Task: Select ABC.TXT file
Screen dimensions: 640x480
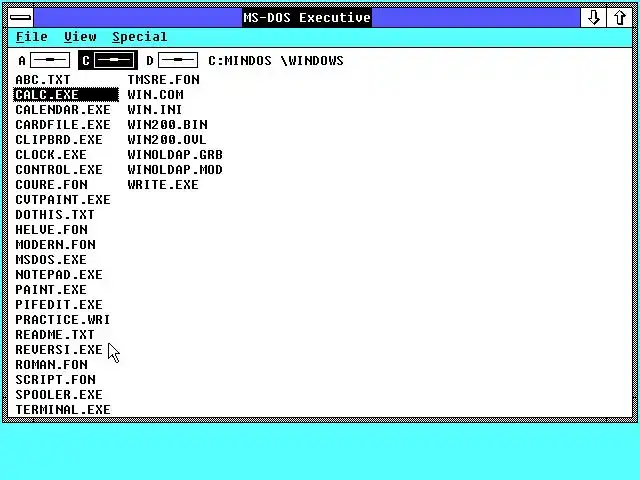Action: click(43, 80)
